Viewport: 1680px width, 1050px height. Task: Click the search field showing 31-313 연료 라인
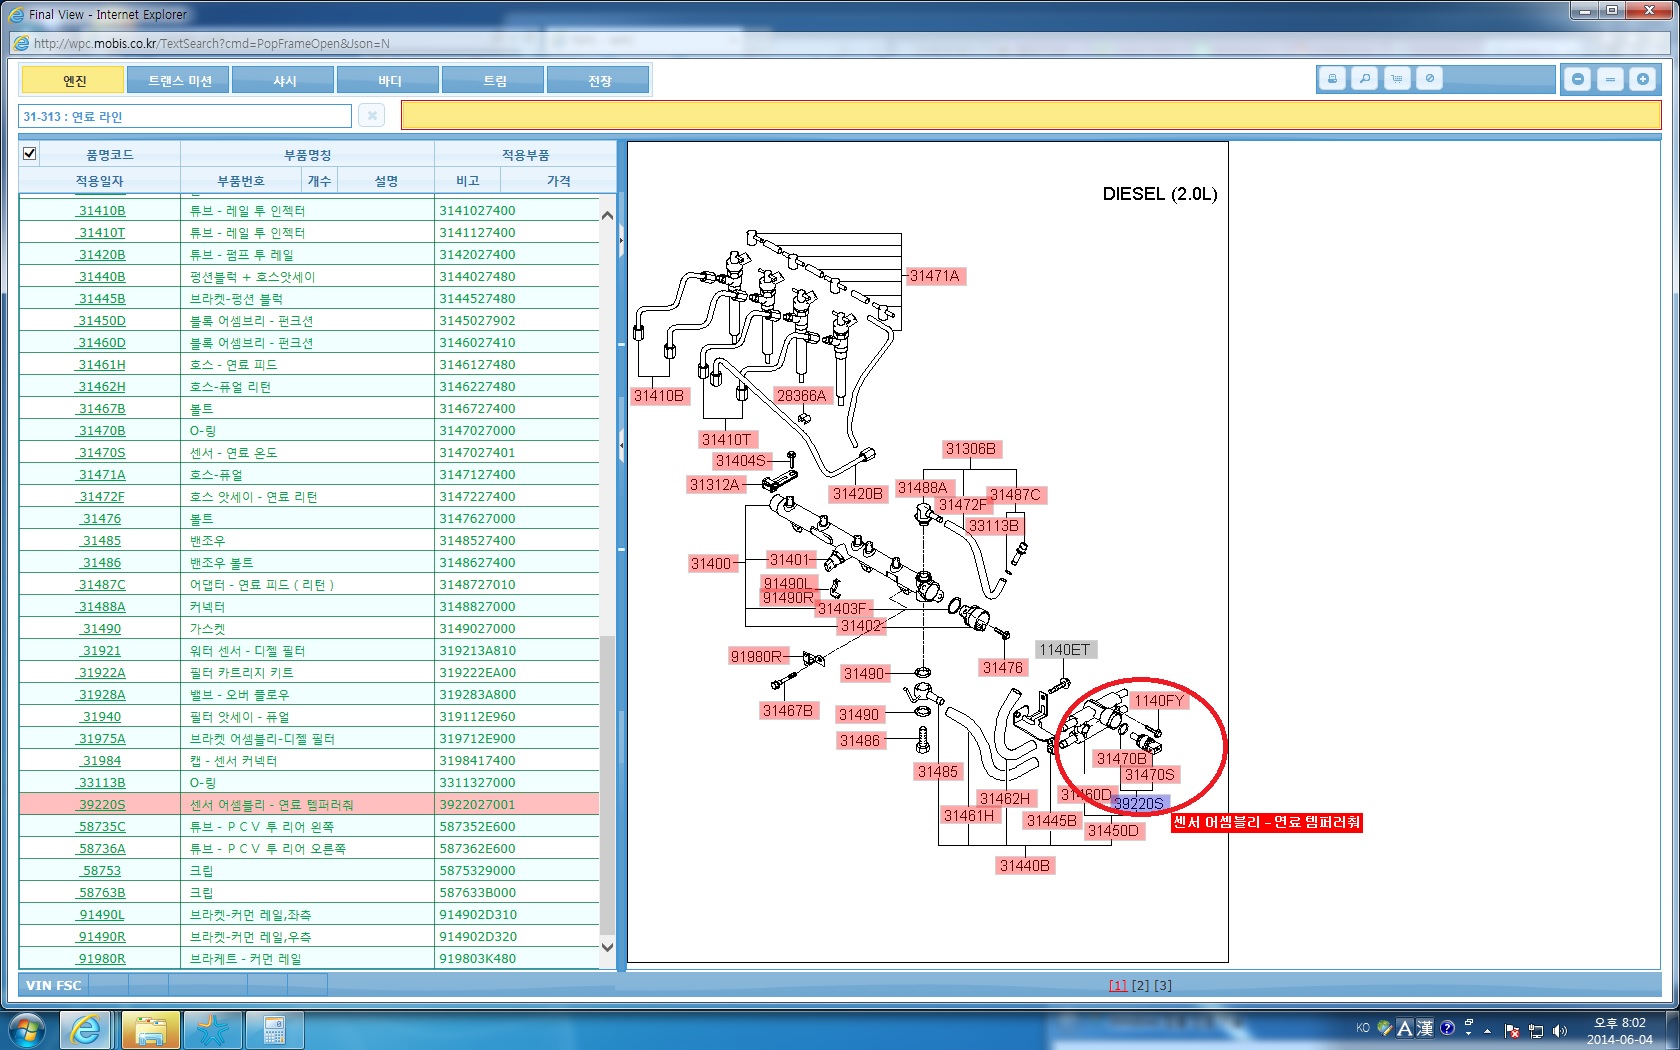point(185,116)
